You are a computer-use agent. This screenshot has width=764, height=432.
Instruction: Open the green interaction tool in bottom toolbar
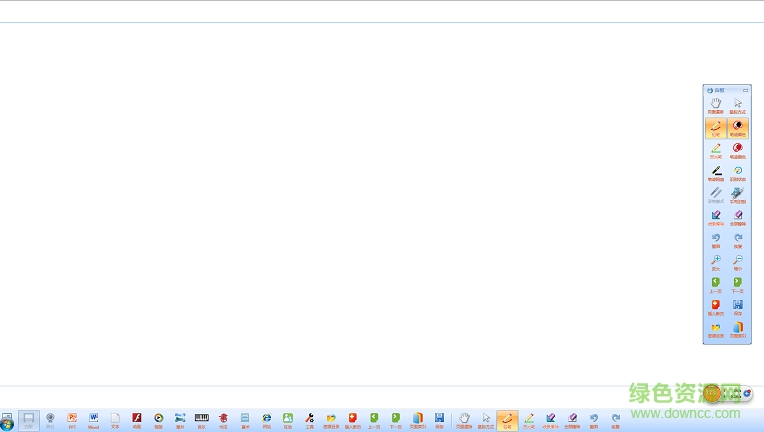[x=288, y=420]
